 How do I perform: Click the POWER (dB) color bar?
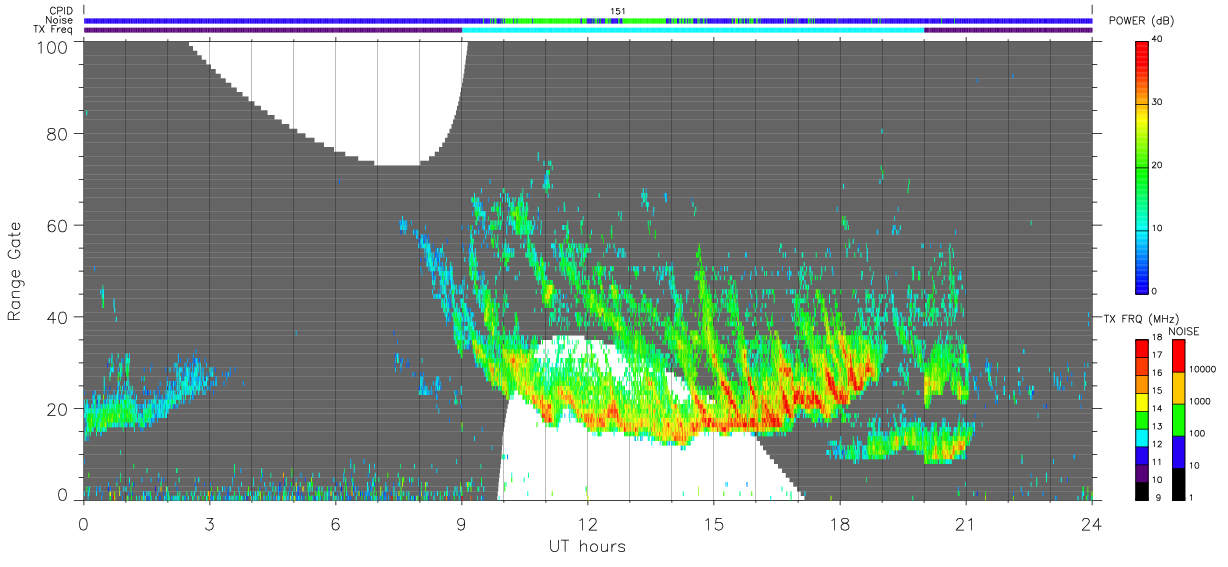1142,166
